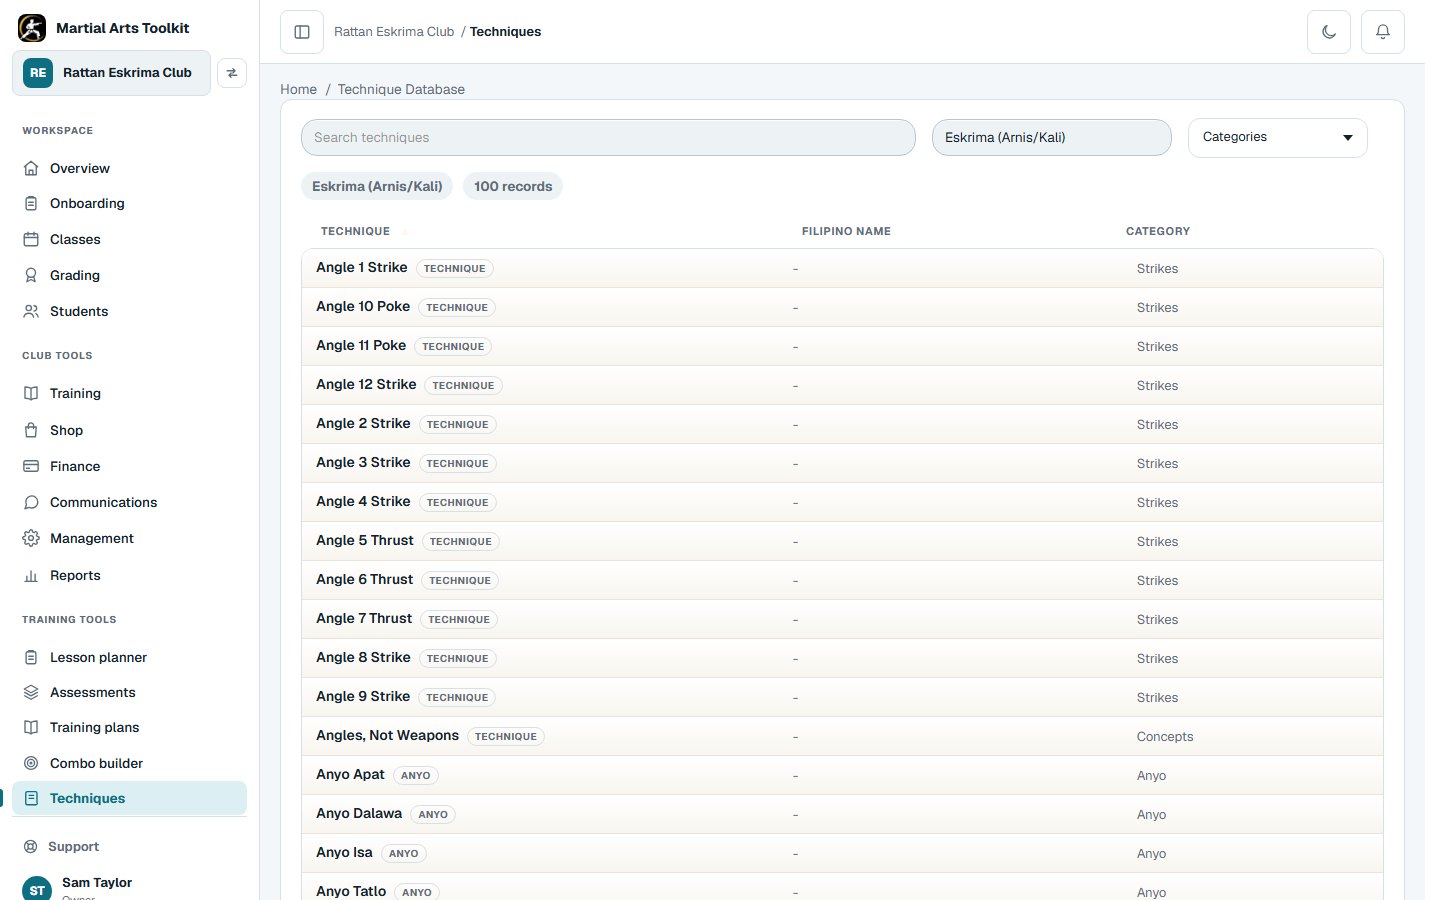The width and height of the screenshot is (1440, 900).
Task: Open Reports bar chart icon
Action: (x=31, y=575)
